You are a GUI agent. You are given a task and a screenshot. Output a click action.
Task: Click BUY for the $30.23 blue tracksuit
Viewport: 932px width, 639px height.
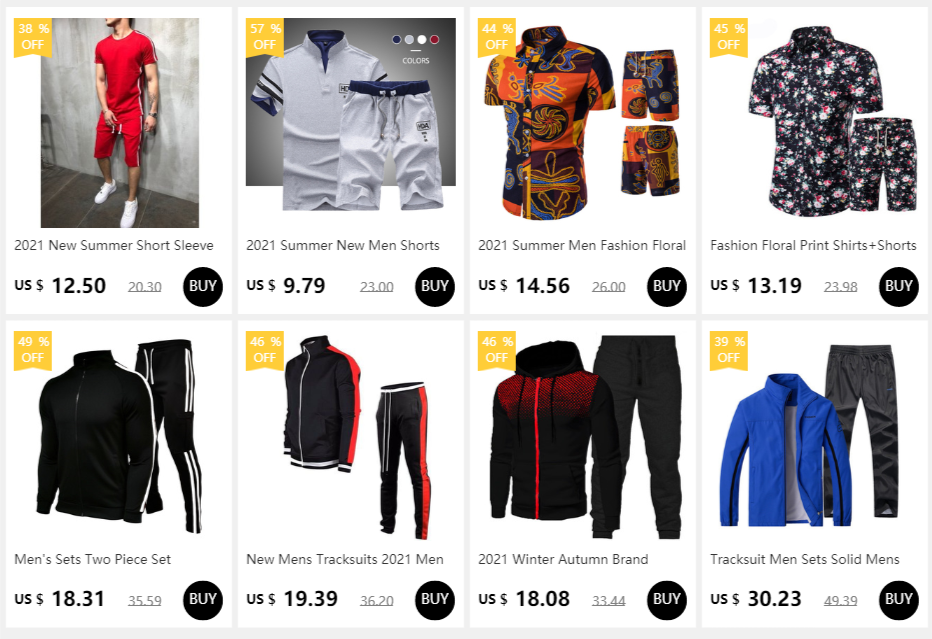pyautogui.click(x=898, y=600)
